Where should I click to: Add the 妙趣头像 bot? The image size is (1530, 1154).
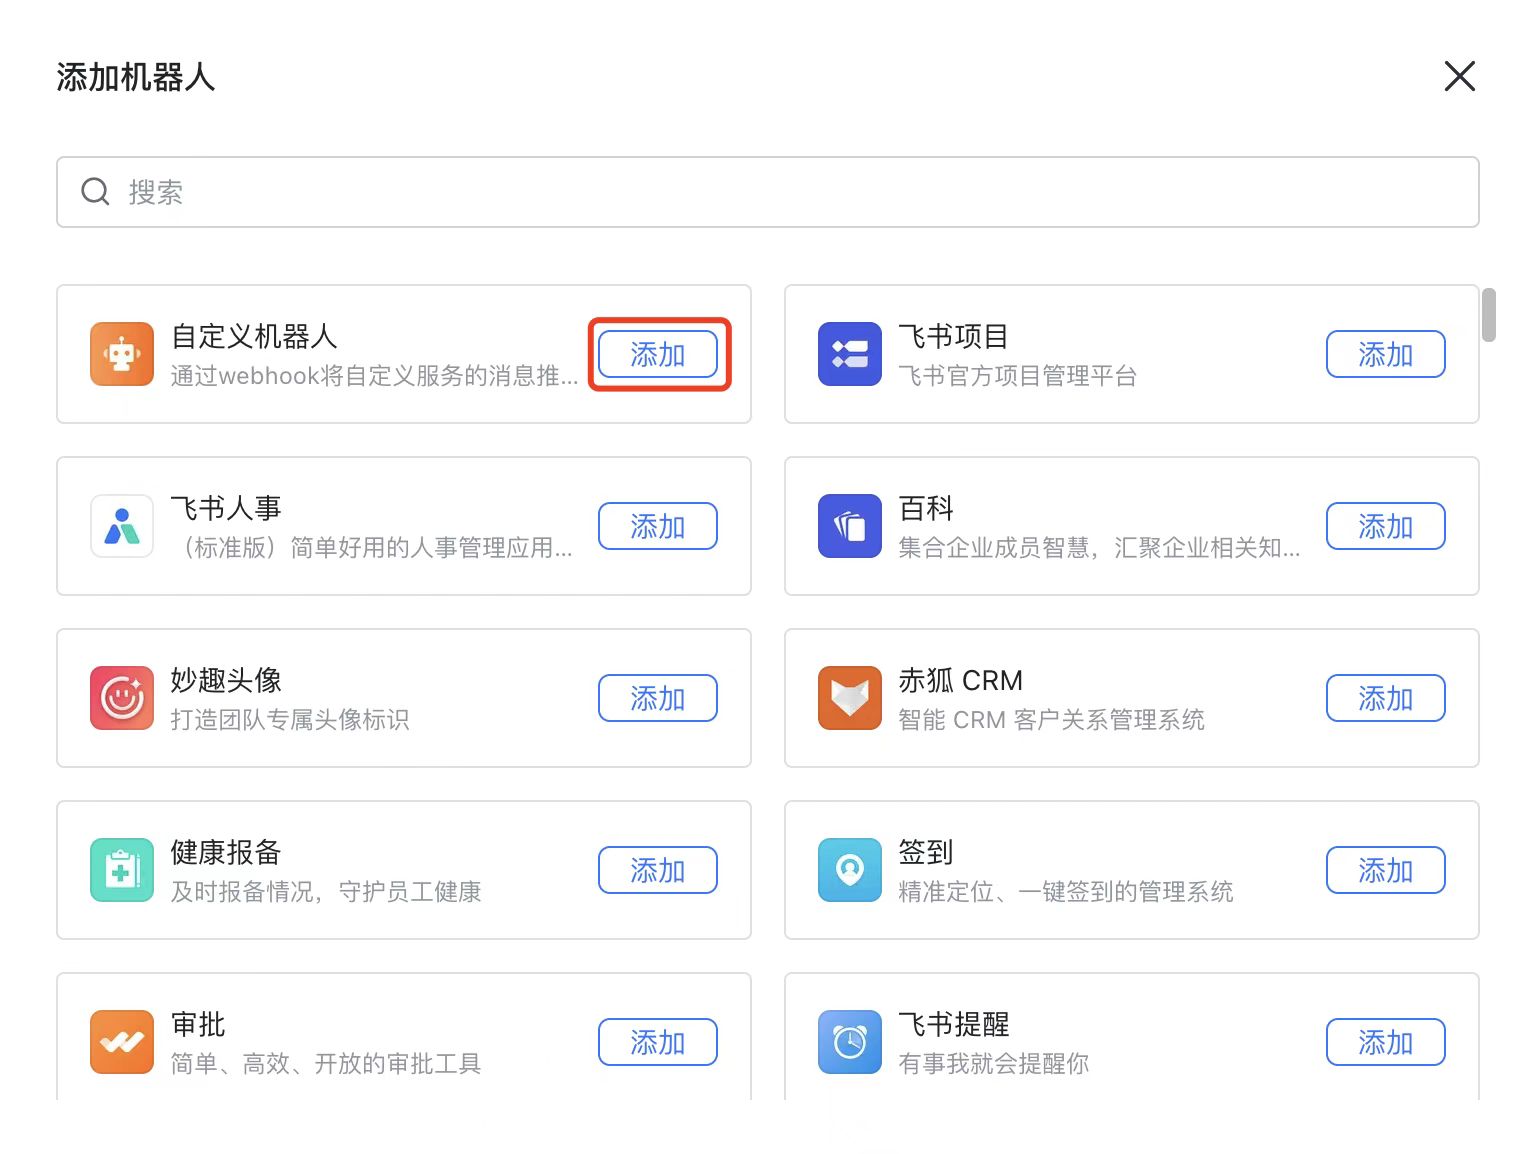[x=658, y=698]
